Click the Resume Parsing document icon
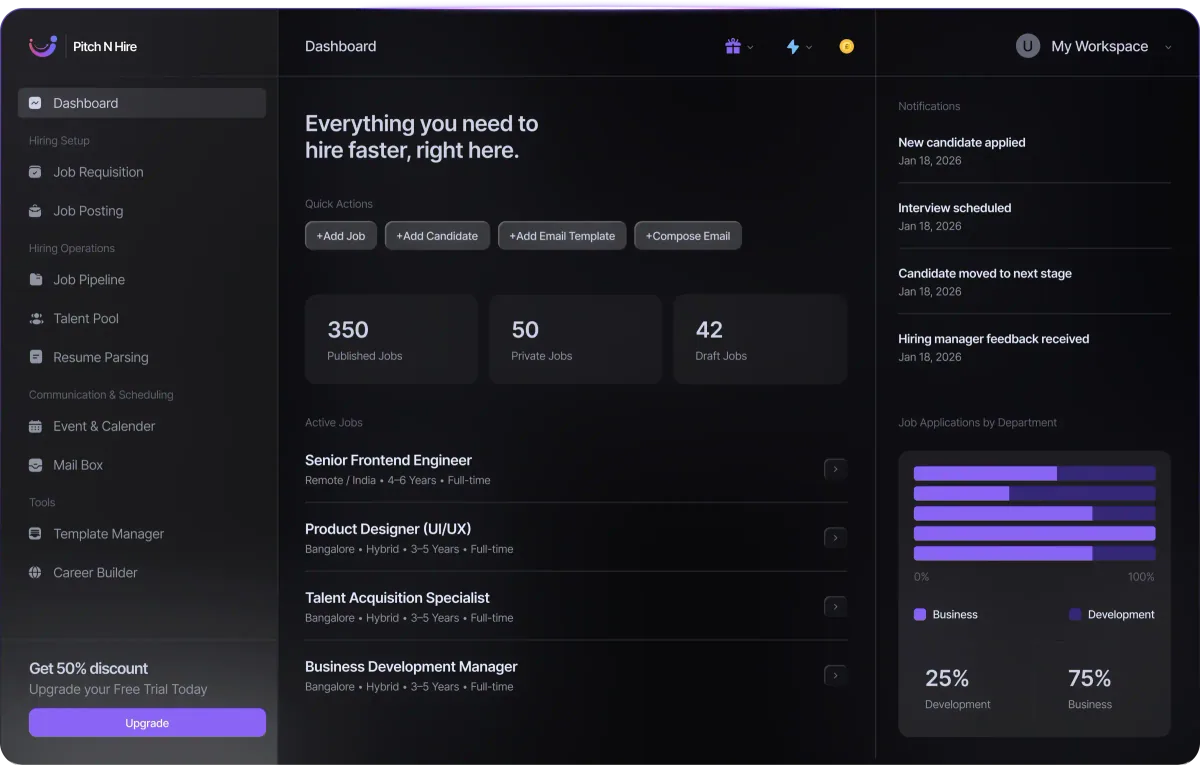 36,357
